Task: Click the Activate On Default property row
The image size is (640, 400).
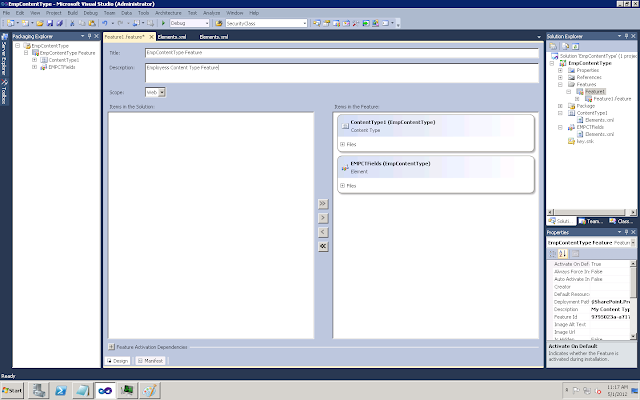Action: pyautogui.click(x=589, y=264)
